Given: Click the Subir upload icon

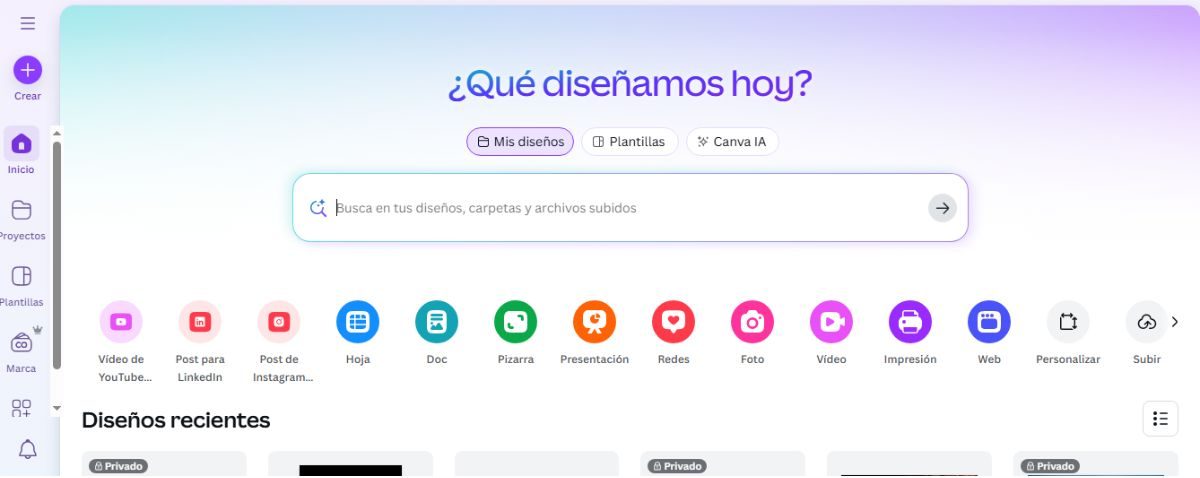Looking at the screenshot, I should tap(1147, 322).
